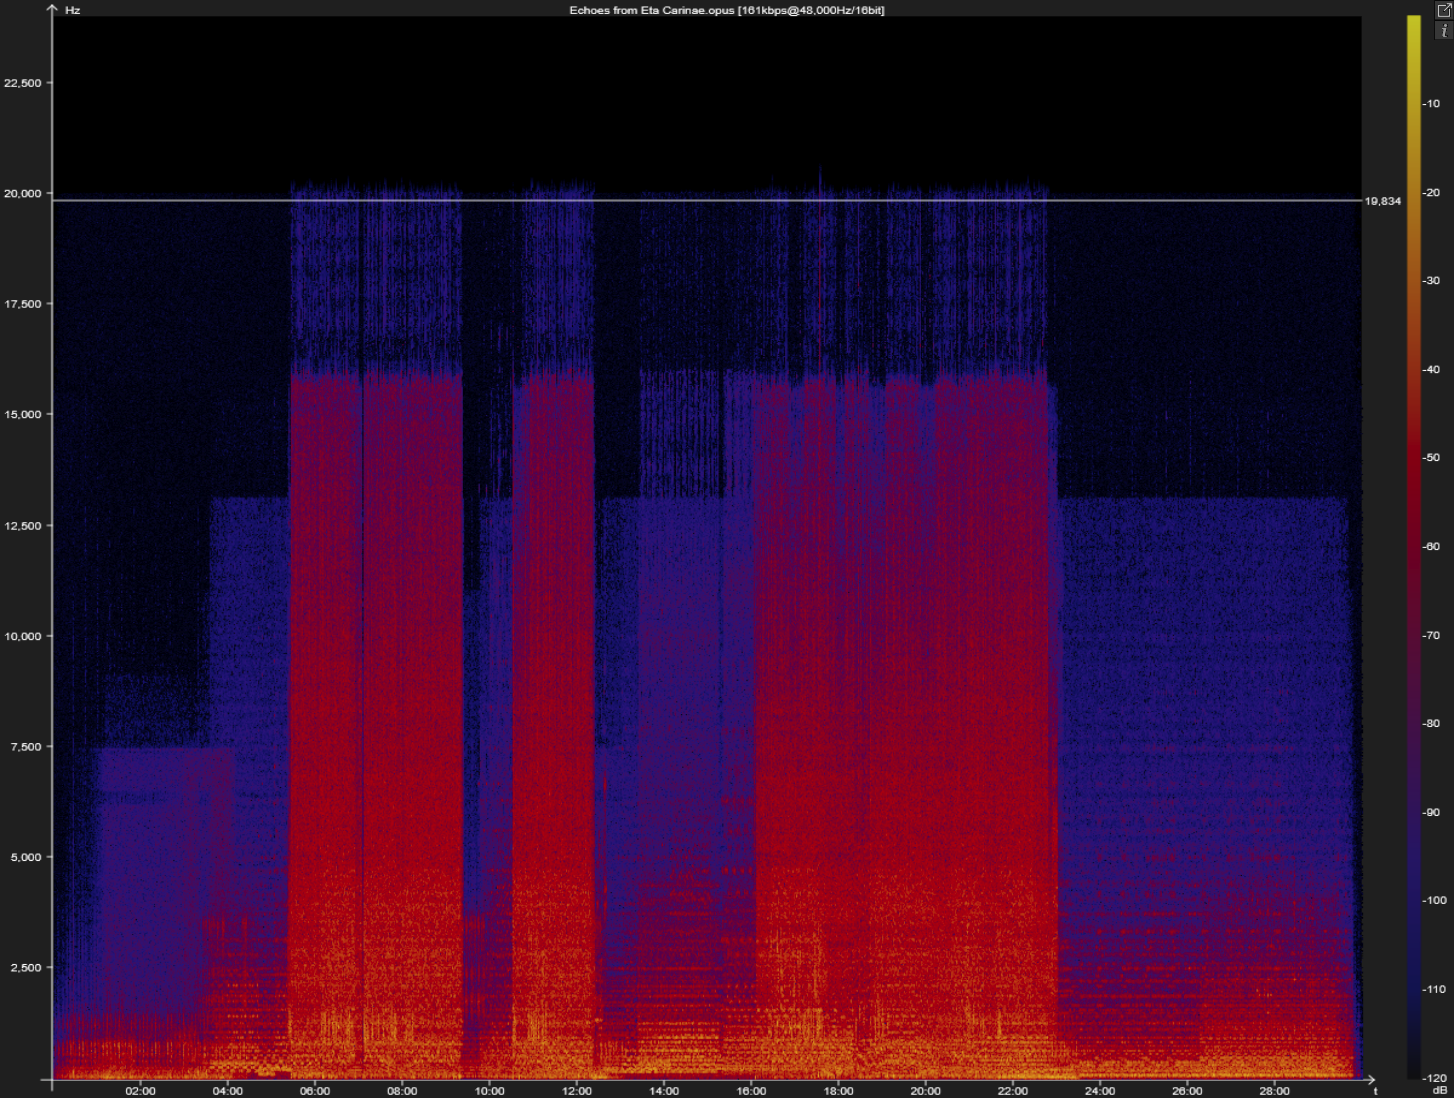Click the '-40' dB scale value
Screen dimensions: 1454x1098
pos(1432,369)
